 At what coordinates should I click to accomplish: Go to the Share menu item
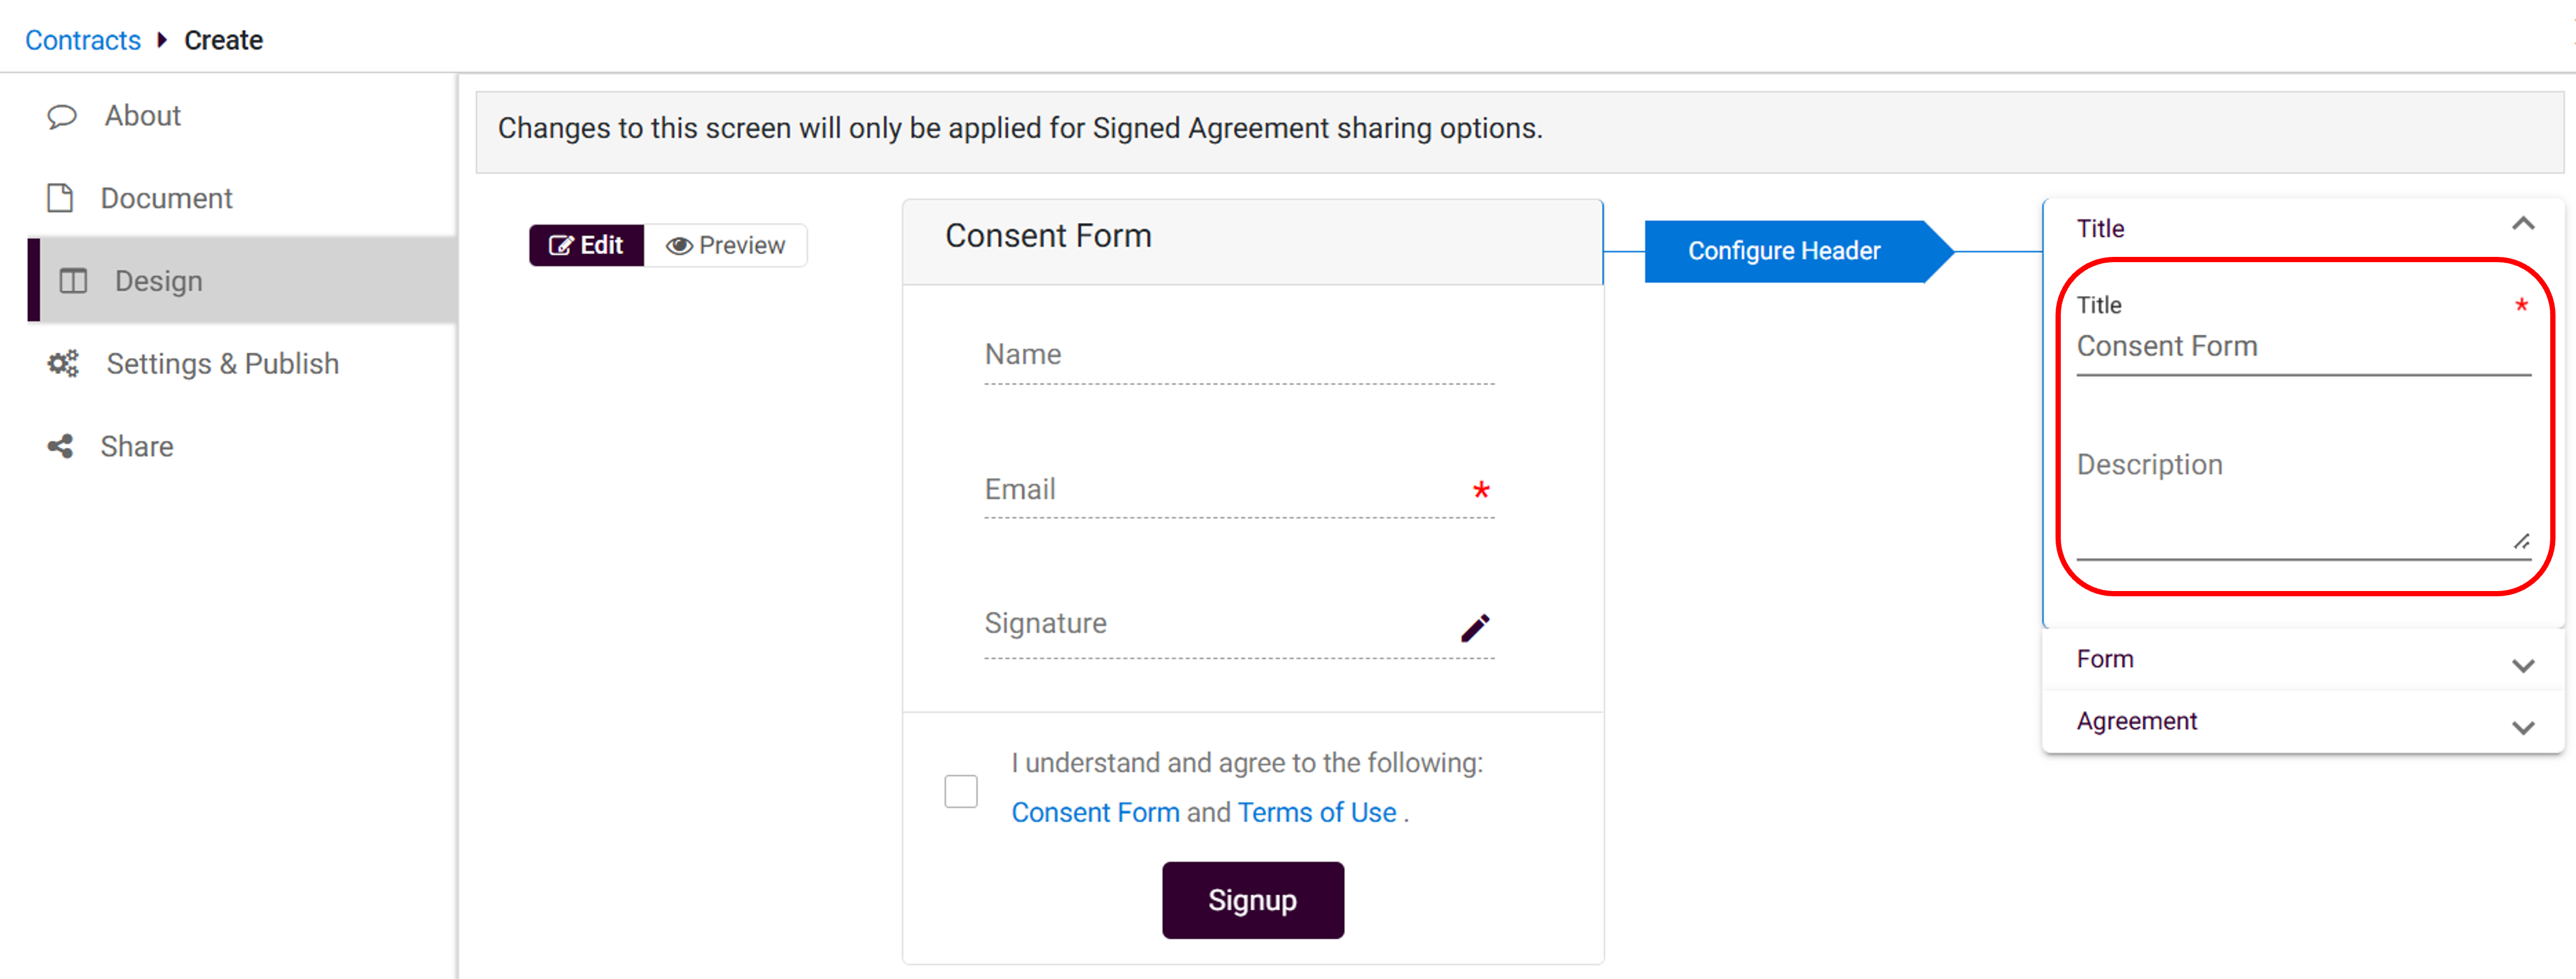[137, 446]
